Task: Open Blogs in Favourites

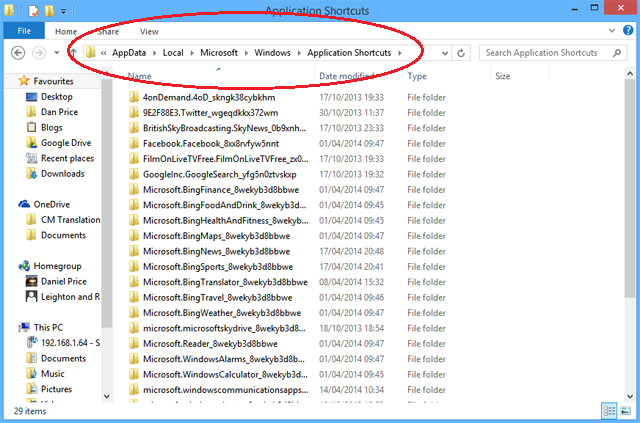Action: click(51, 127)
